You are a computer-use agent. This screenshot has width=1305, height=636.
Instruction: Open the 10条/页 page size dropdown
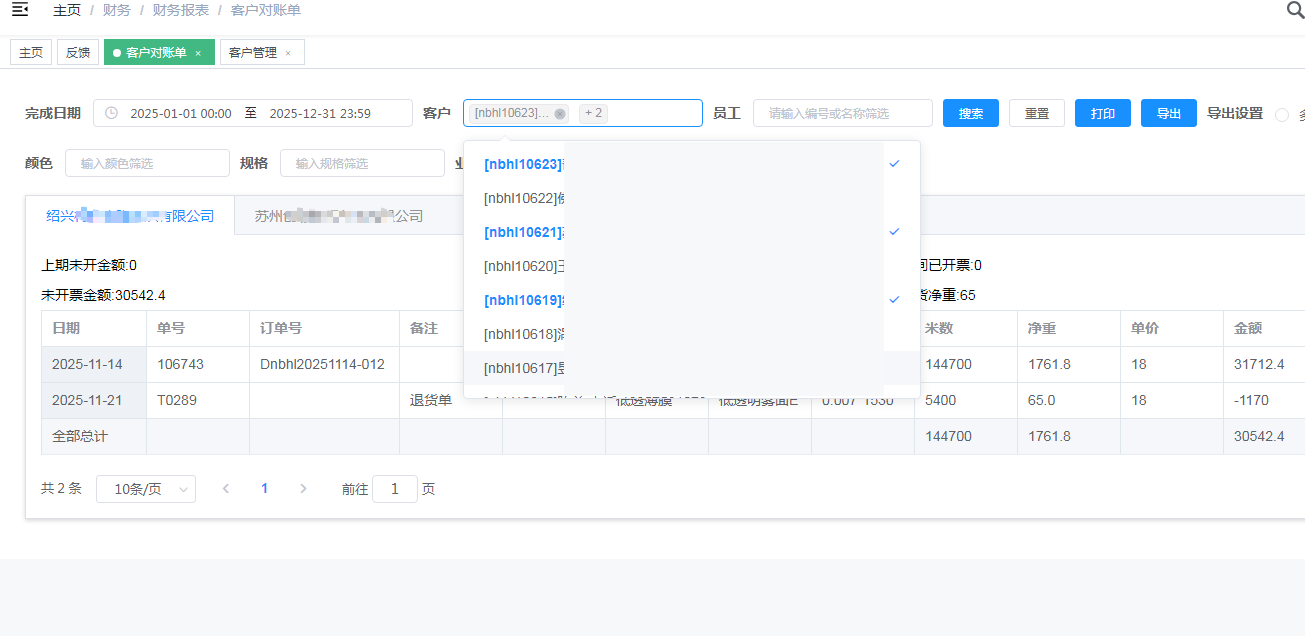[x=146, y=489]
